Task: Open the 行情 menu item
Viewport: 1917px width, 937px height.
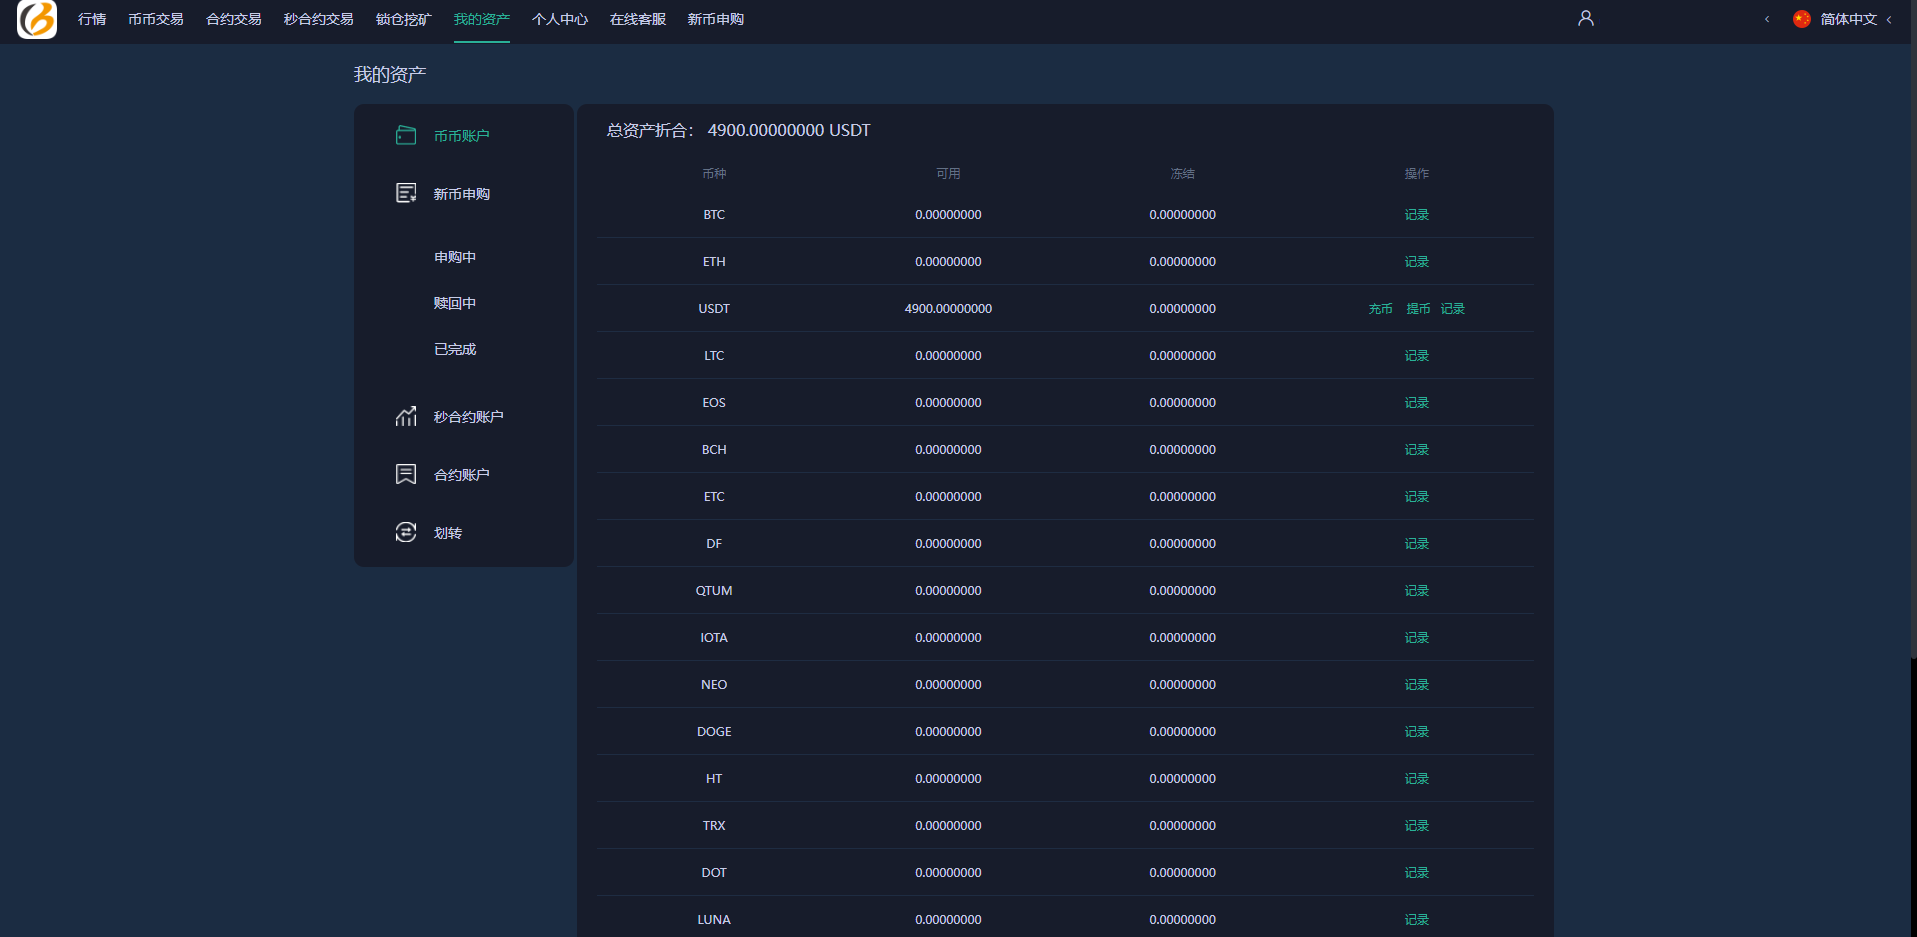Action: [x=92, y=19]
